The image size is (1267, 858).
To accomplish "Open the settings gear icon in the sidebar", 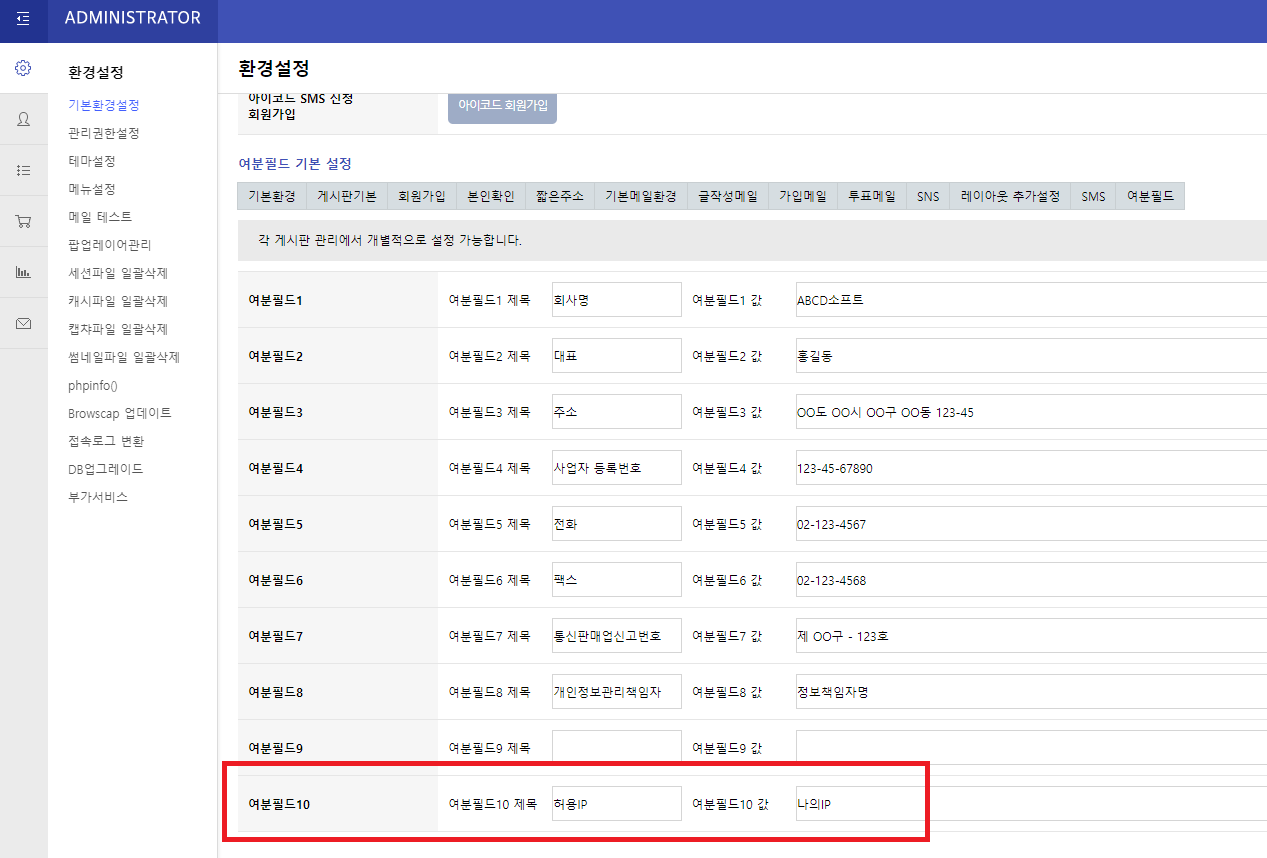I will tap(23, 68).
